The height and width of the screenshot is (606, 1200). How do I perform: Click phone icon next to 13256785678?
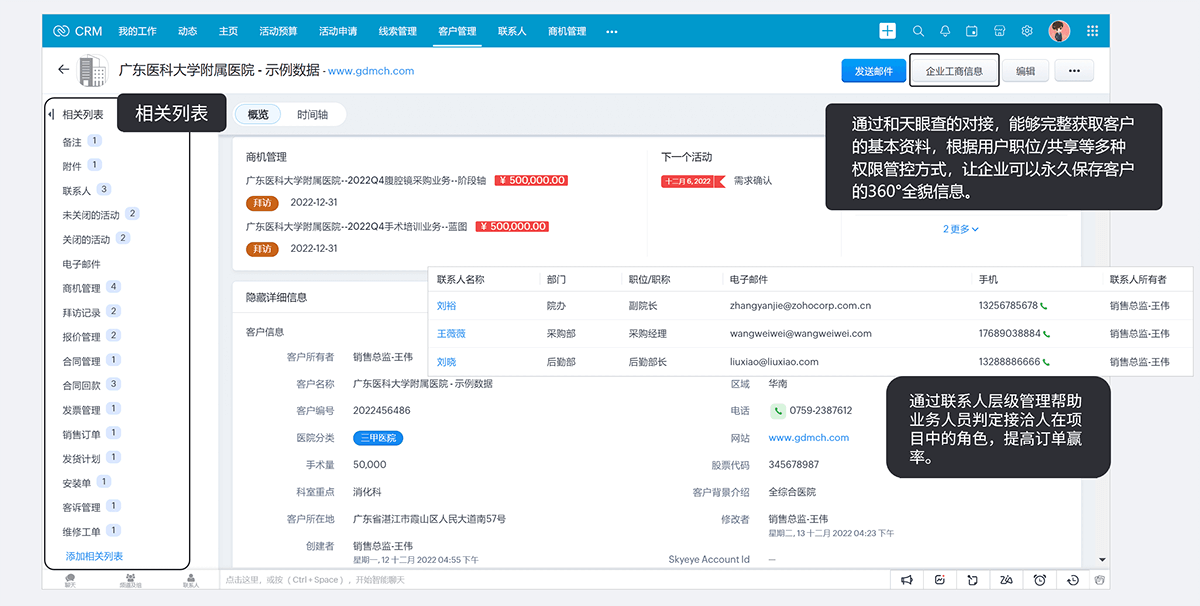1044,306
